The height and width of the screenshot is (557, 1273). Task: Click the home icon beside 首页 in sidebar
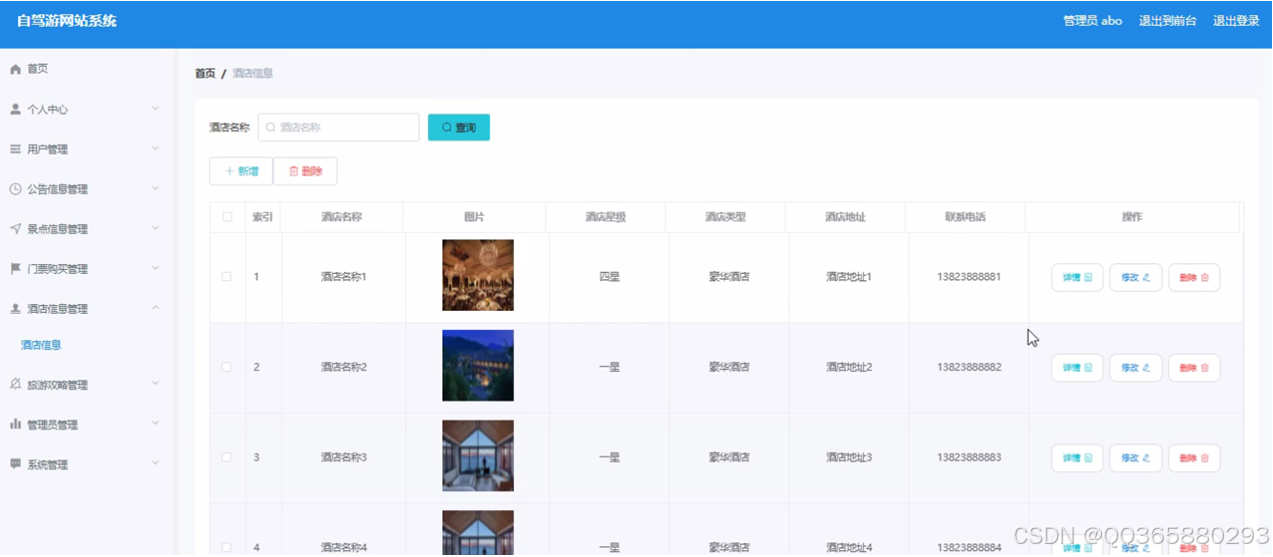pyautogui.click(x=15, y=69)
